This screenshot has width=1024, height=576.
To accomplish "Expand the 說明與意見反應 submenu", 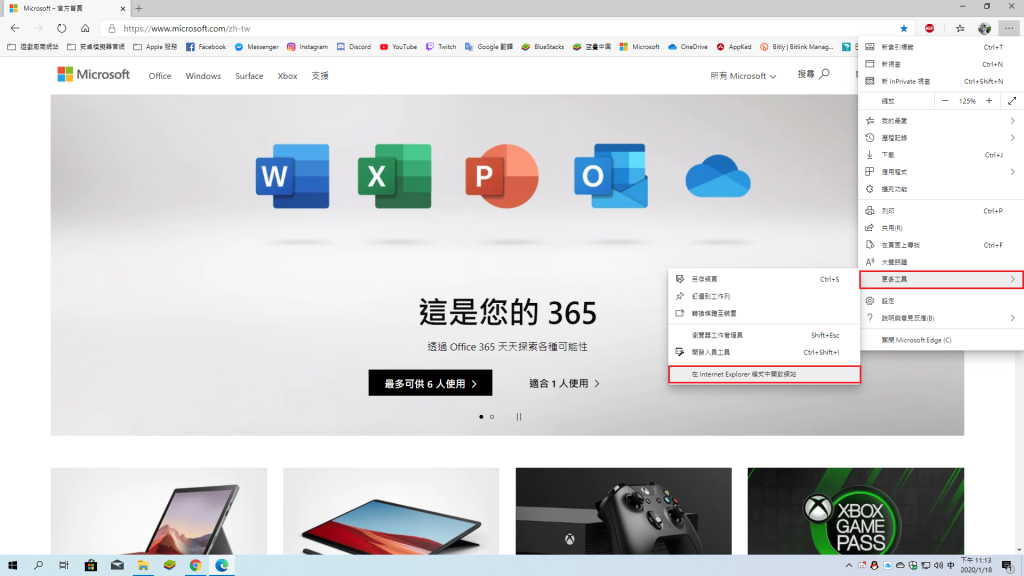I will (940, 318).
